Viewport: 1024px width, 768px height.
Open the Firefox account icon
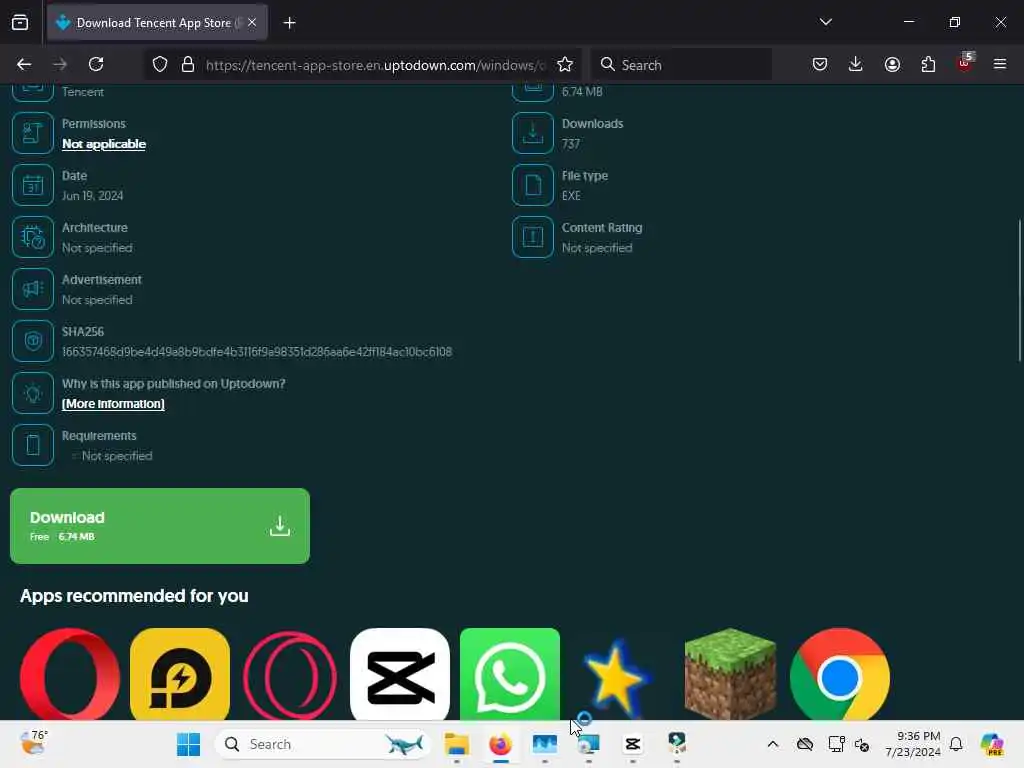[x=892, y=64]
